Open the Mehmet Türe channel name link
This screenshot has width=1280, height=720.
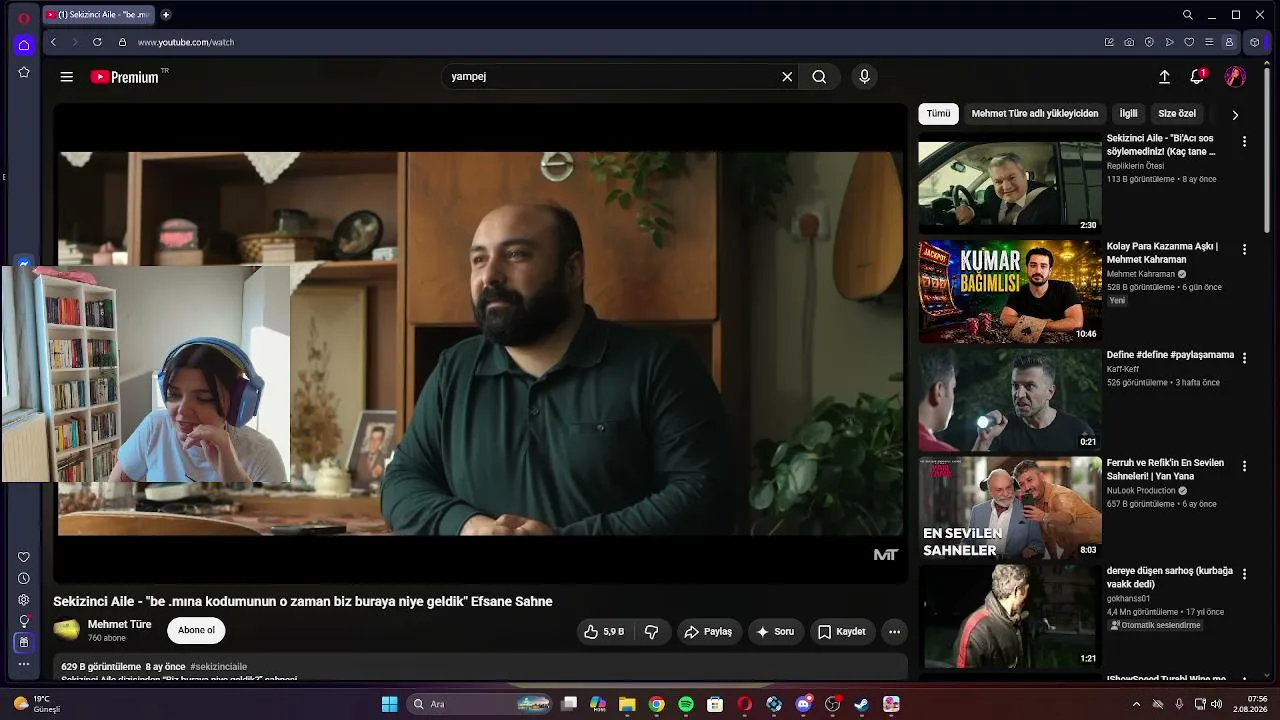click(x=120, y=624)
